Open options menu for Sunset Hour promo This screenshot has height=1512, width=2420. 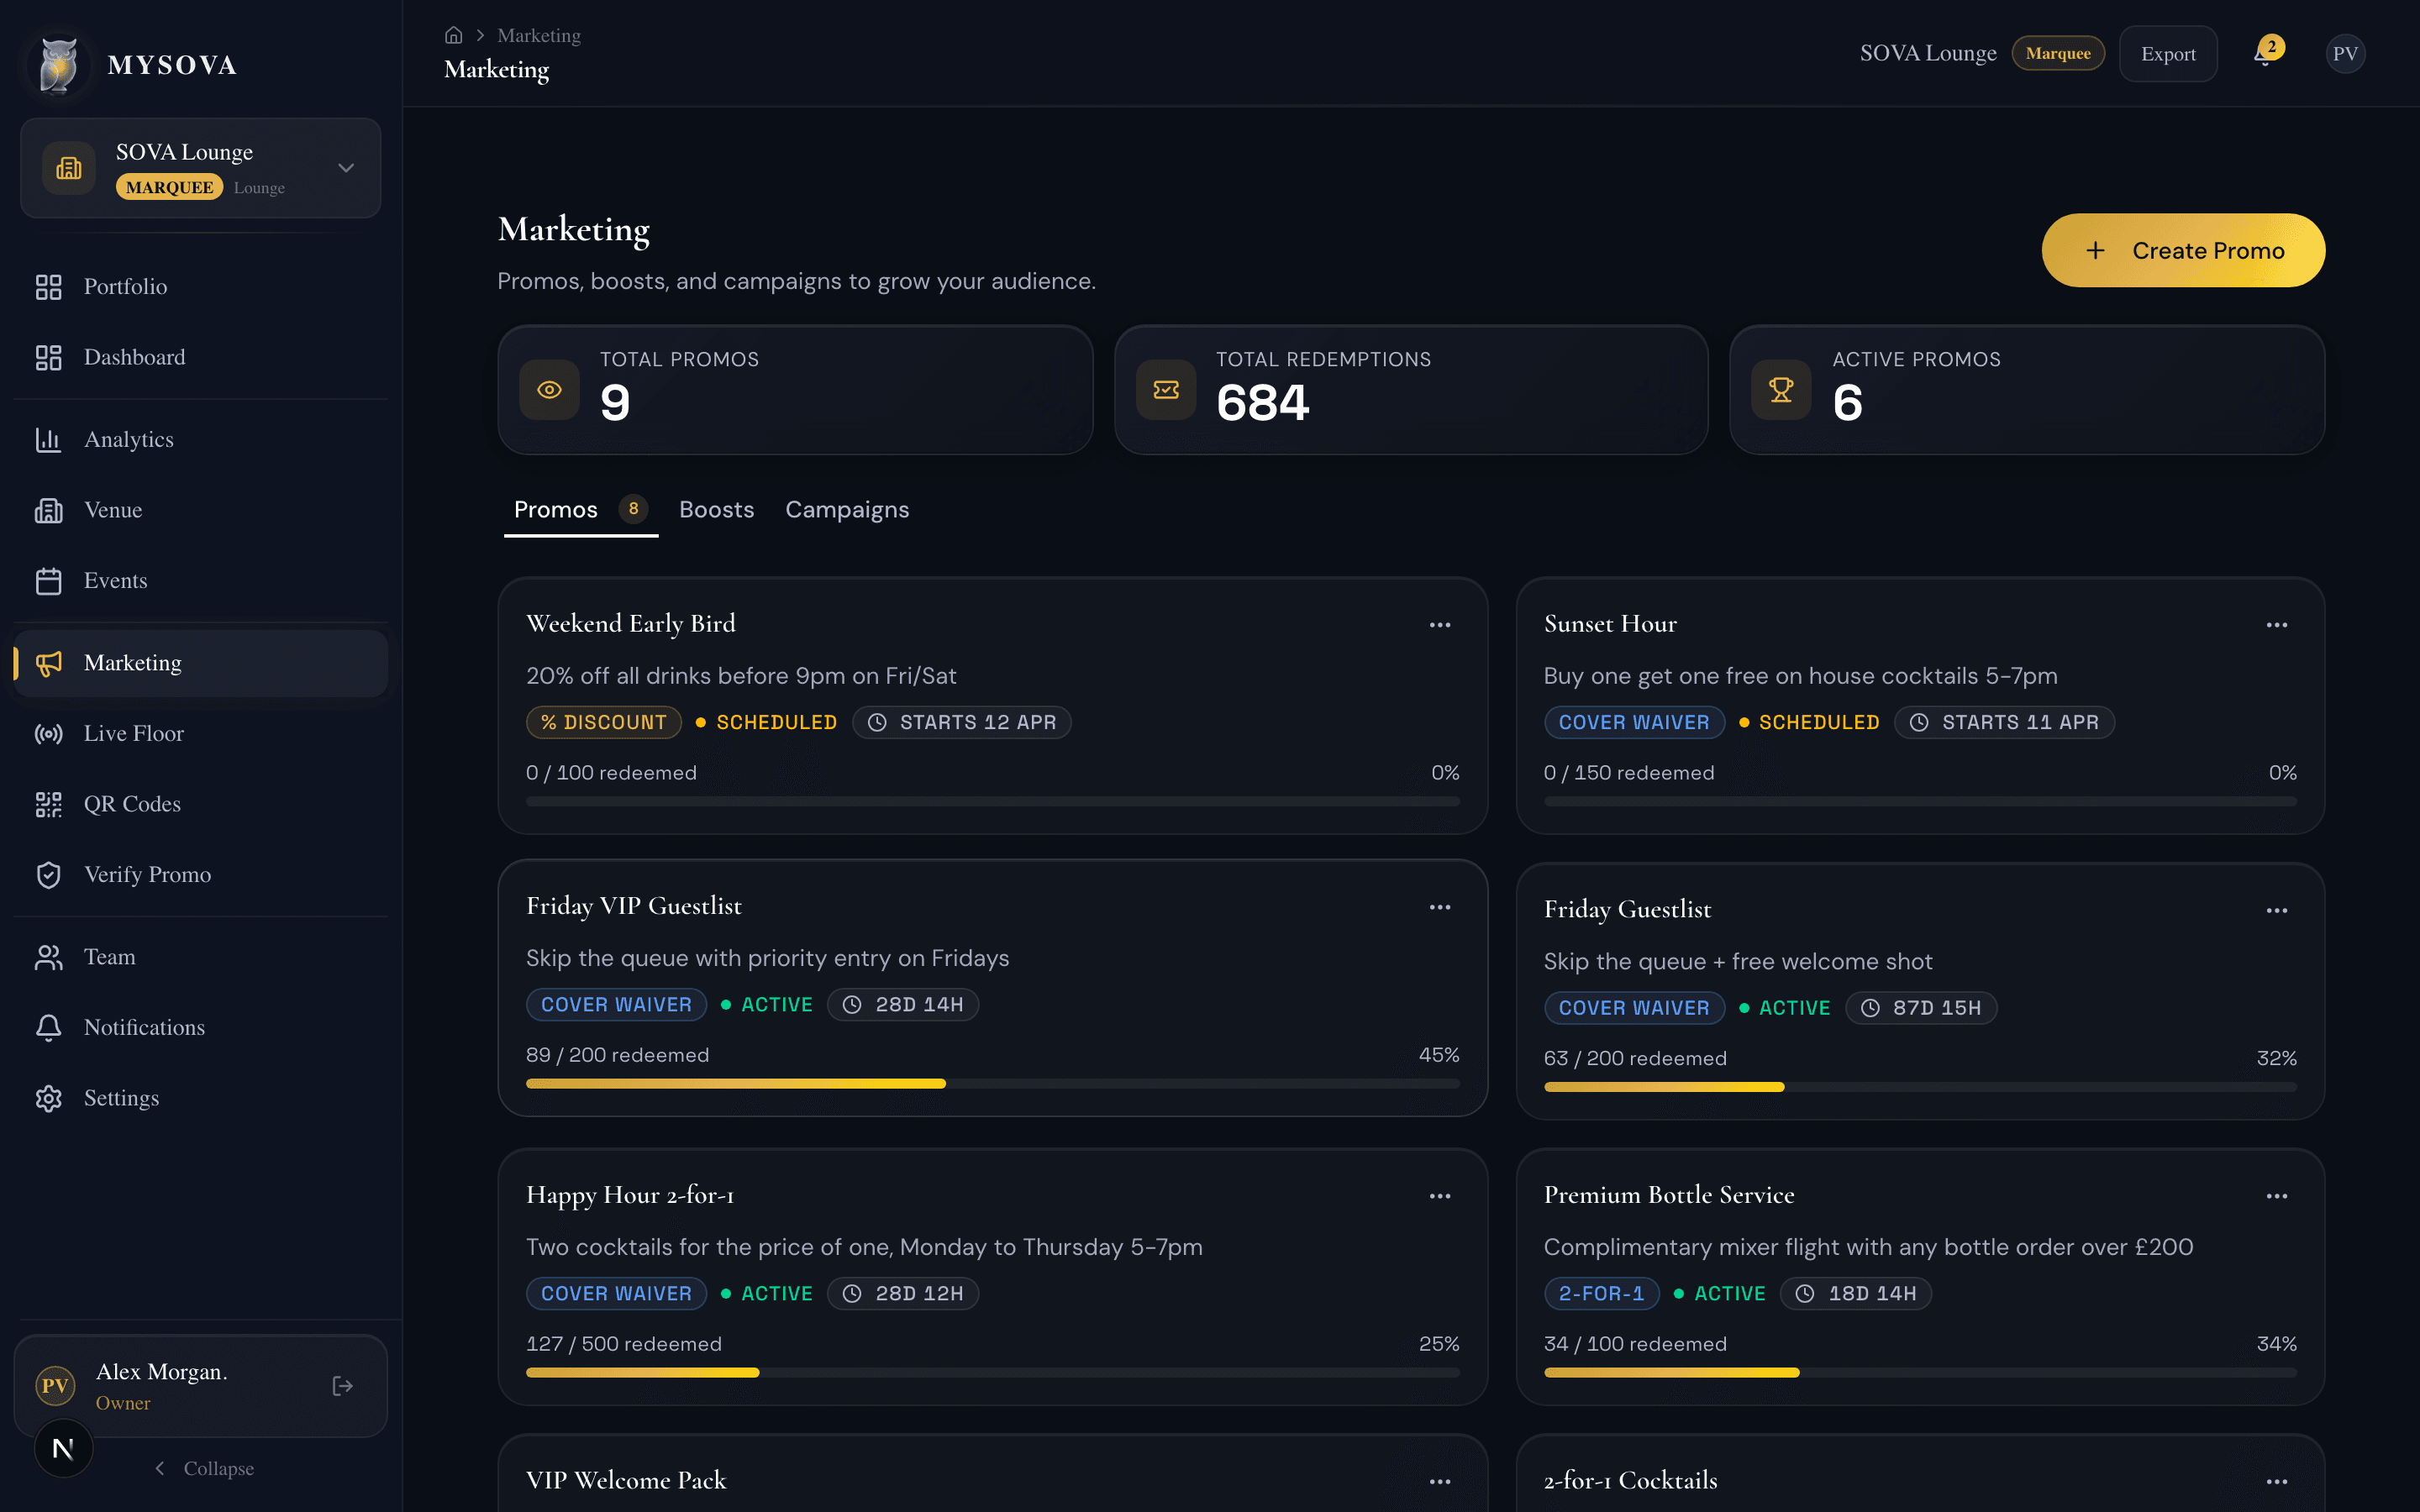[2276, 625]
